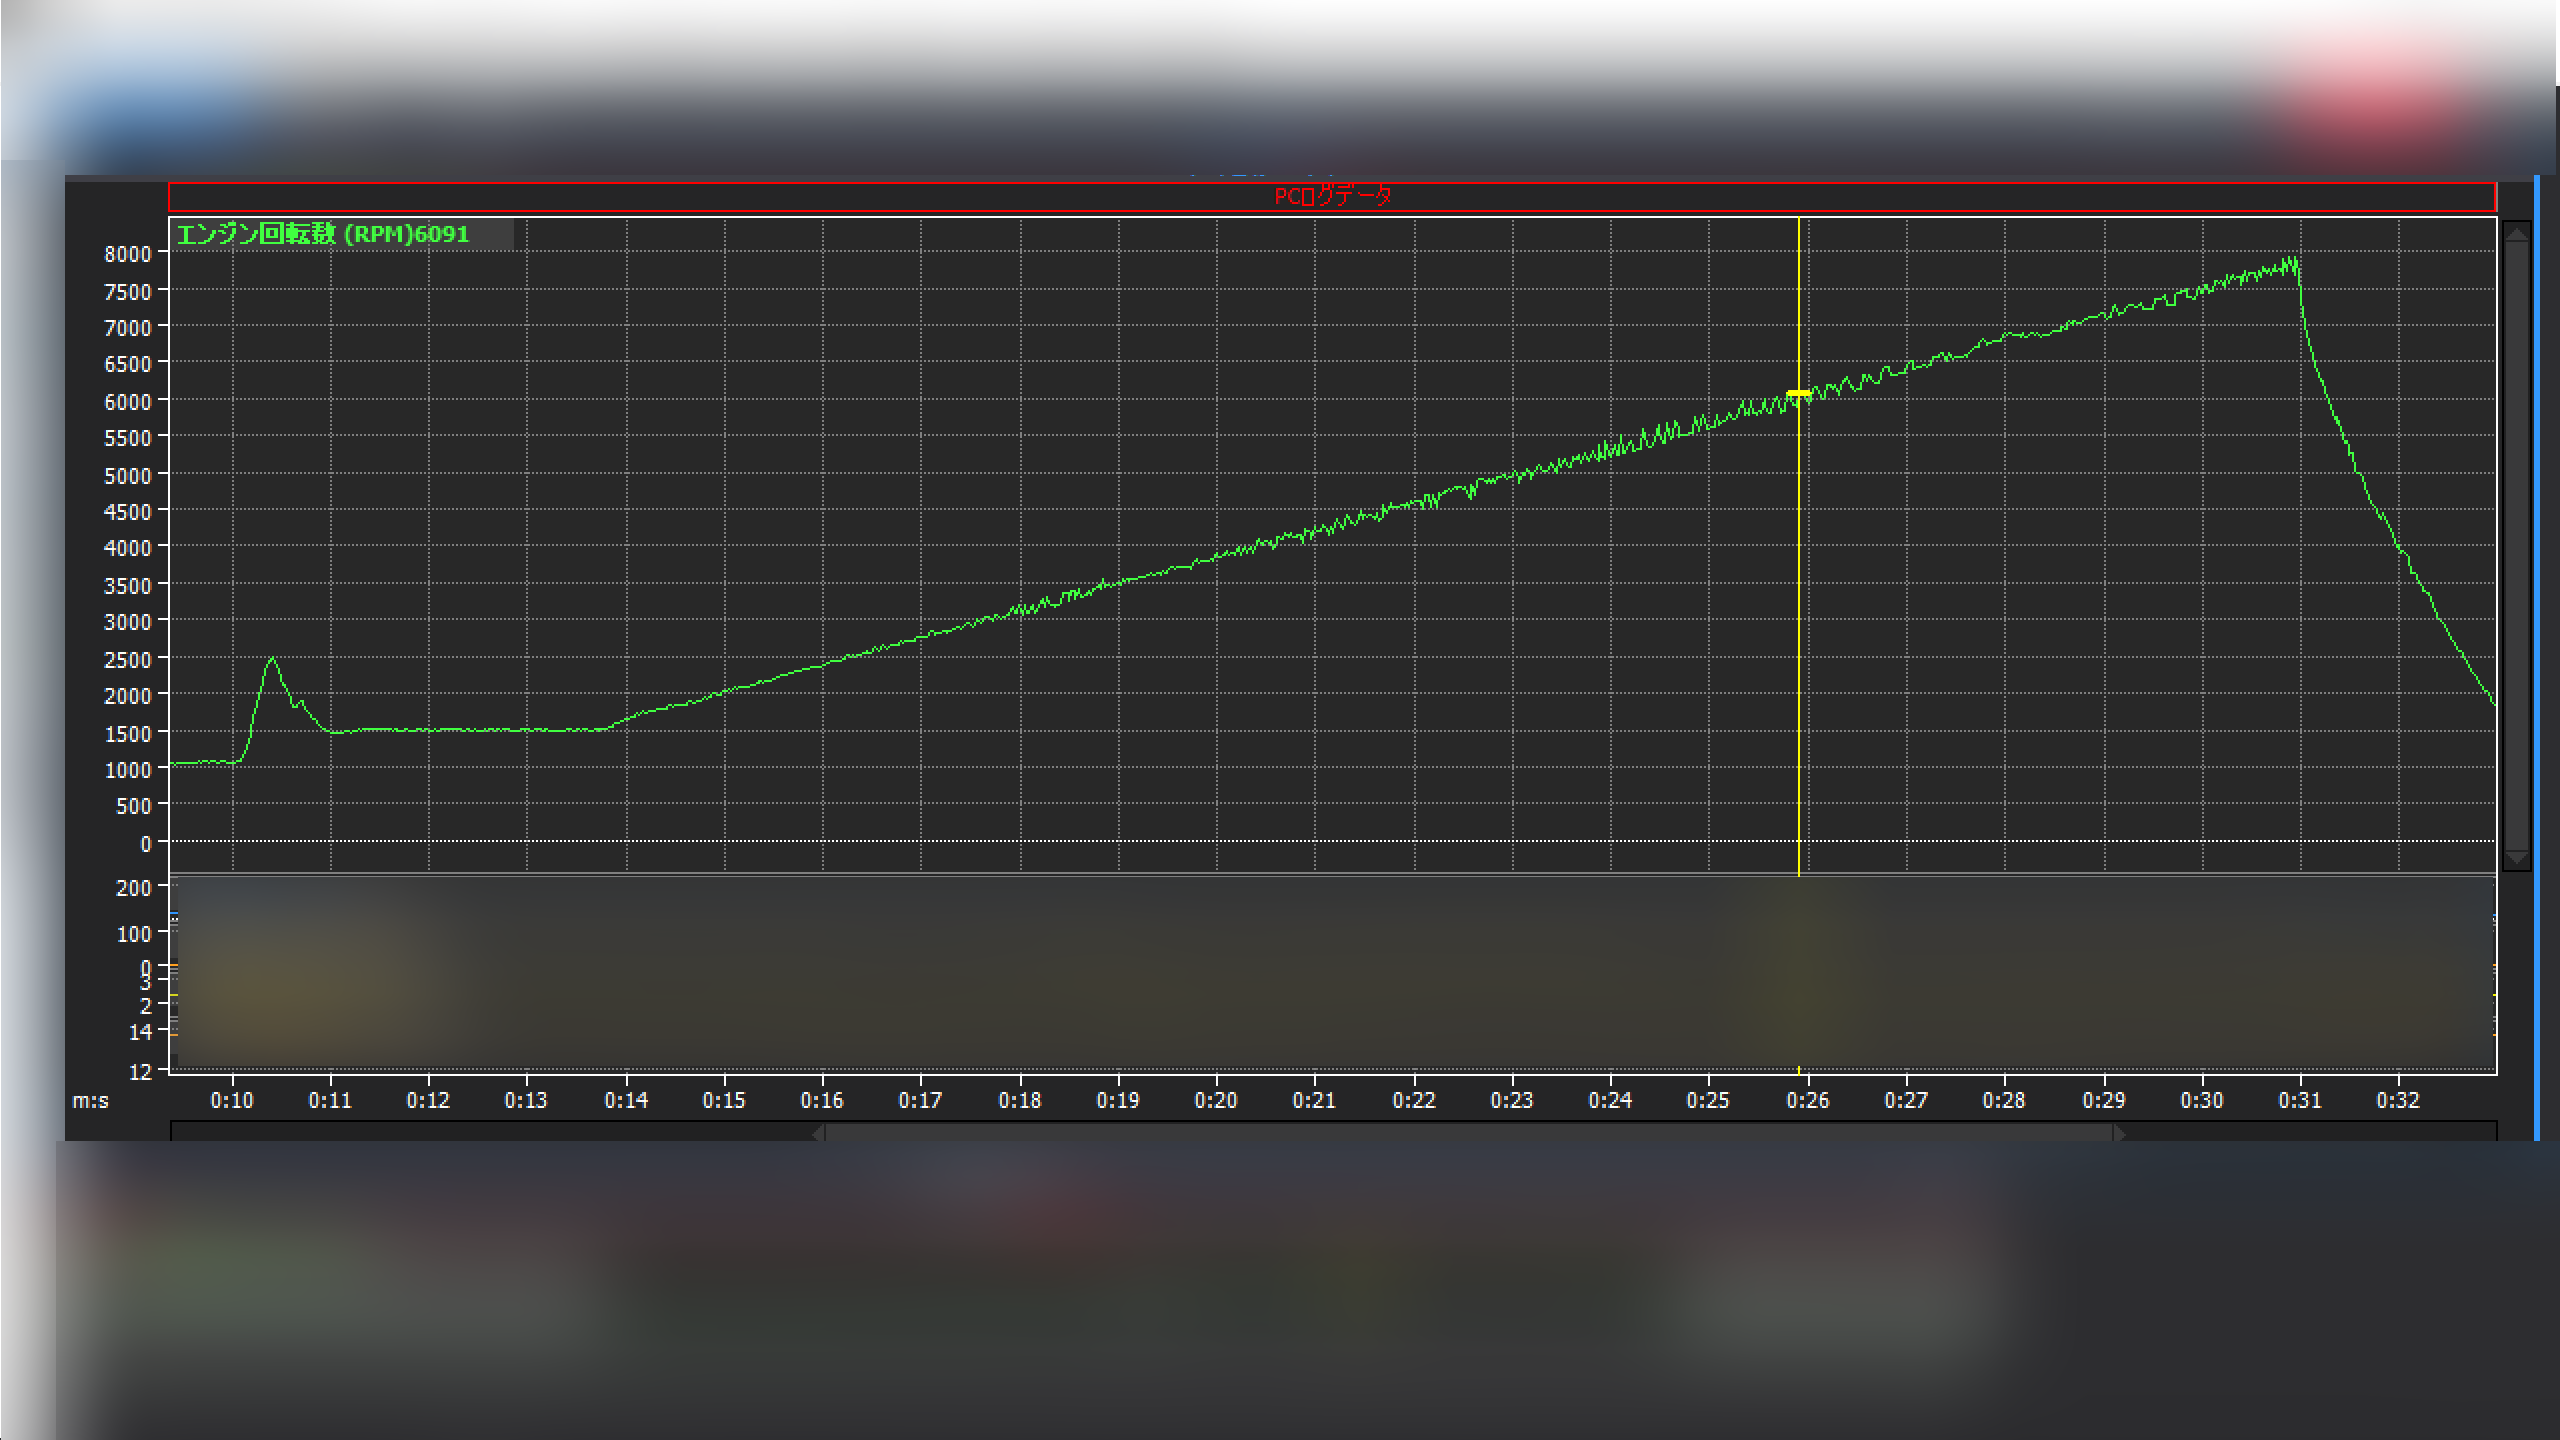Click the 0 label on RPM axis
Viewport: 2560px width, 1440px height.
pos(146,844)
